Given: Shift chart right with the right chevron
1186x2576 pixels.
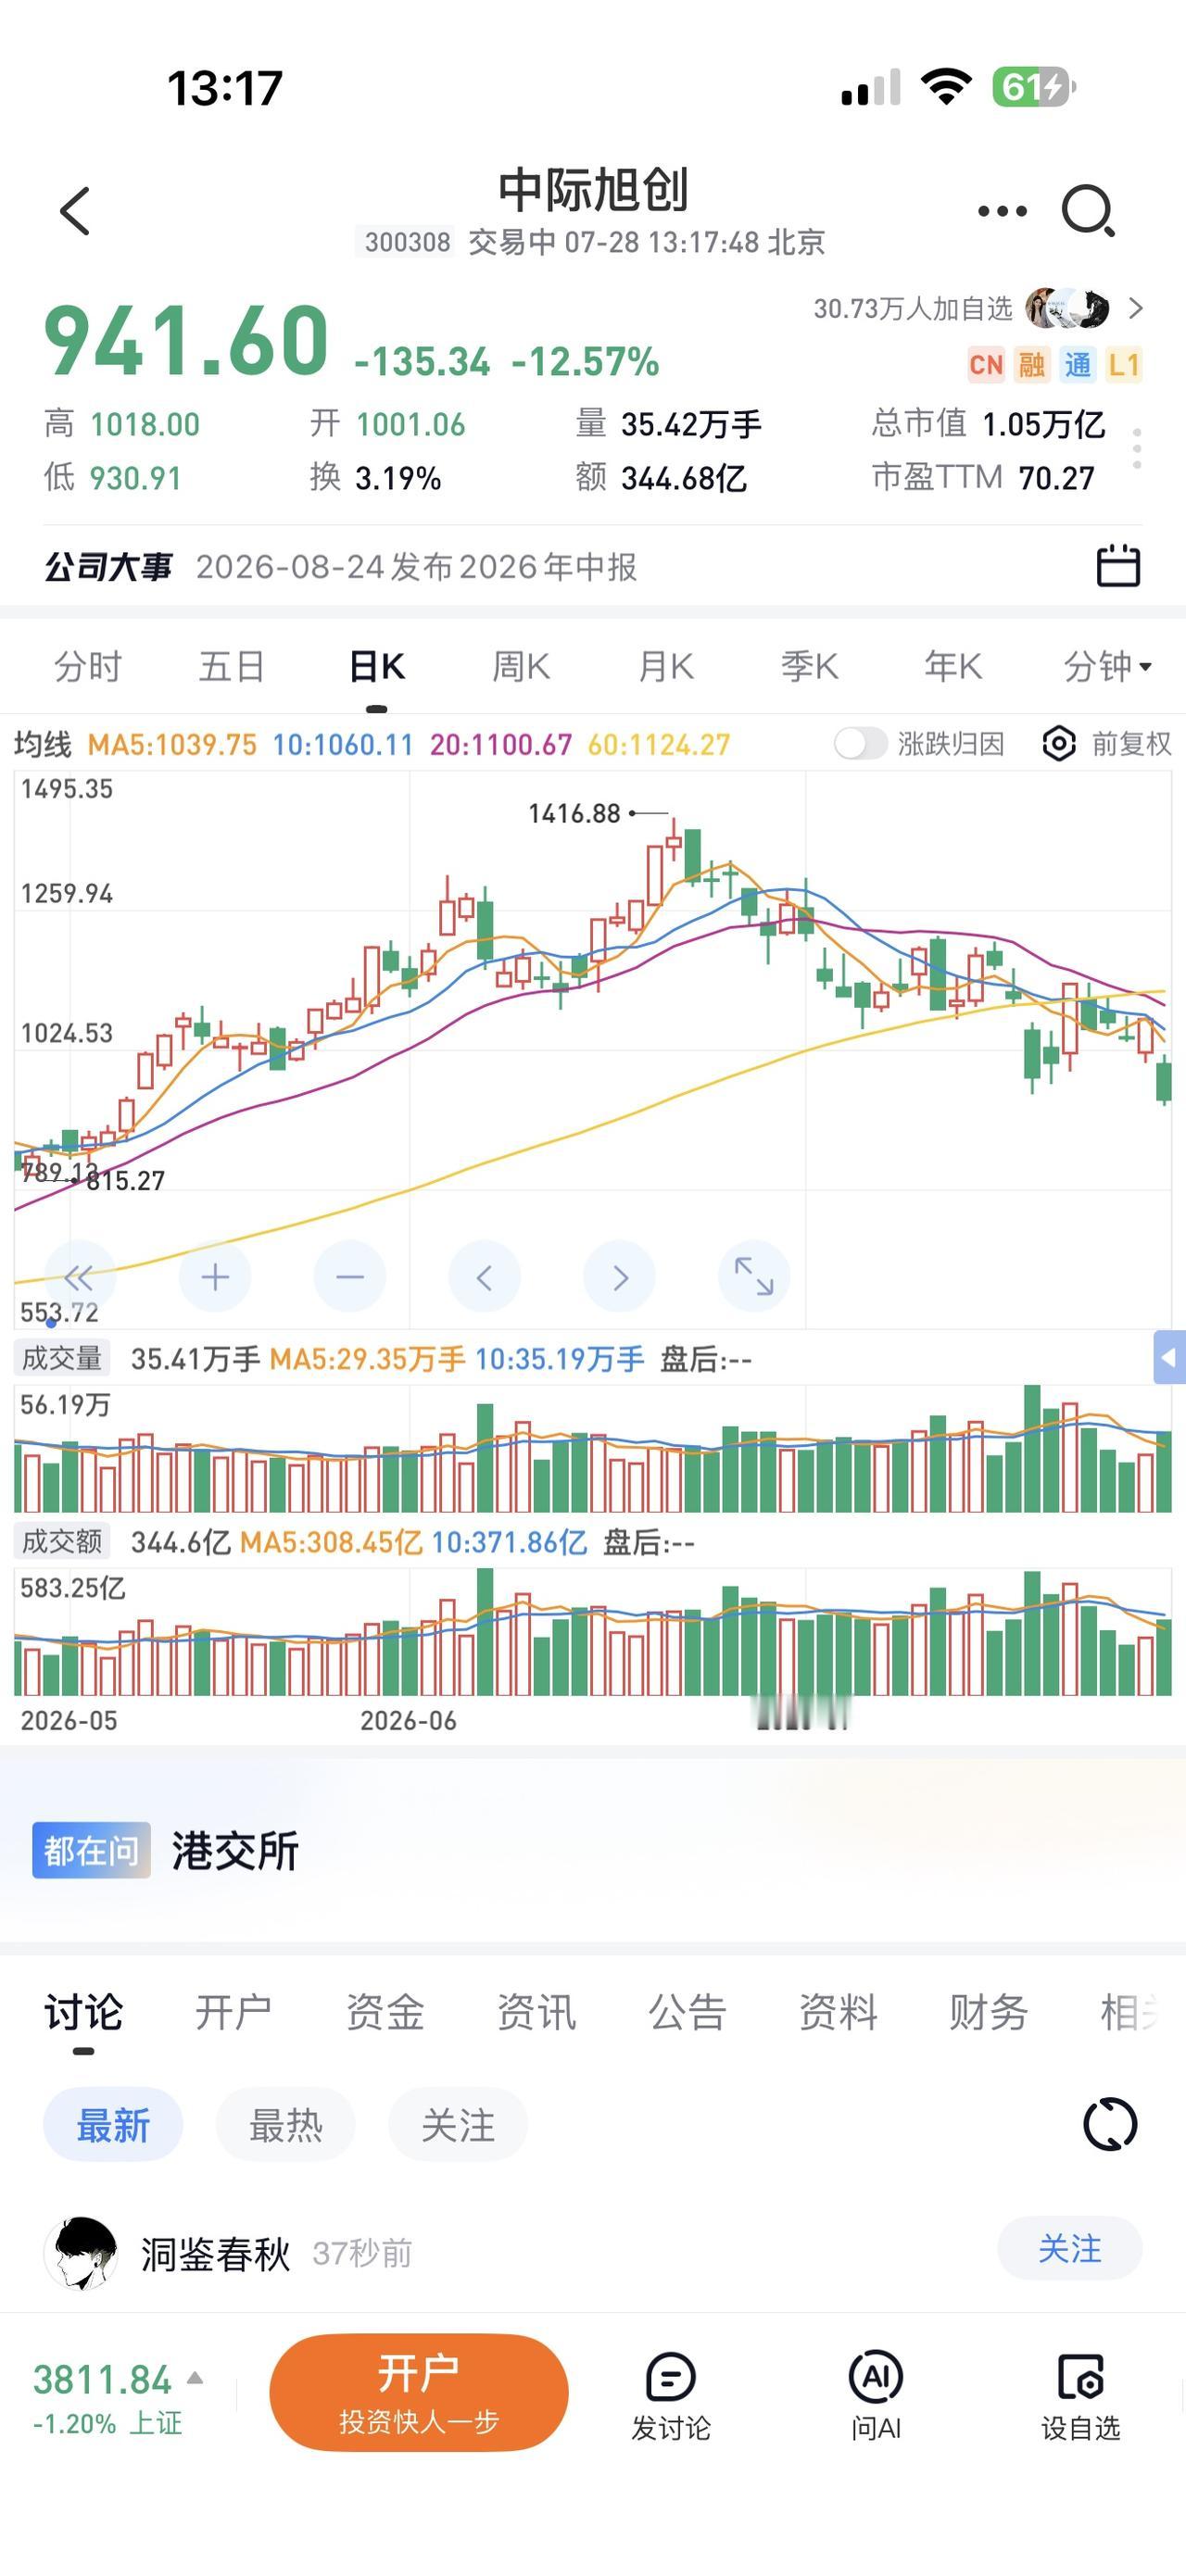Looking at the screenshot, I should pyautogui.click(x=620, y=1277).
